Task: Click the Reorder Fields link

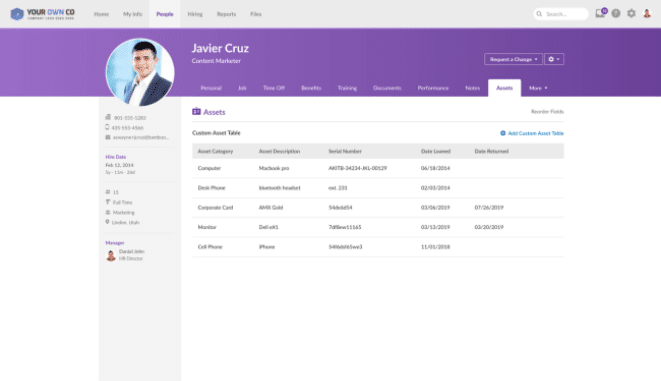Action: pyautogui.click(x=547, y=111)
